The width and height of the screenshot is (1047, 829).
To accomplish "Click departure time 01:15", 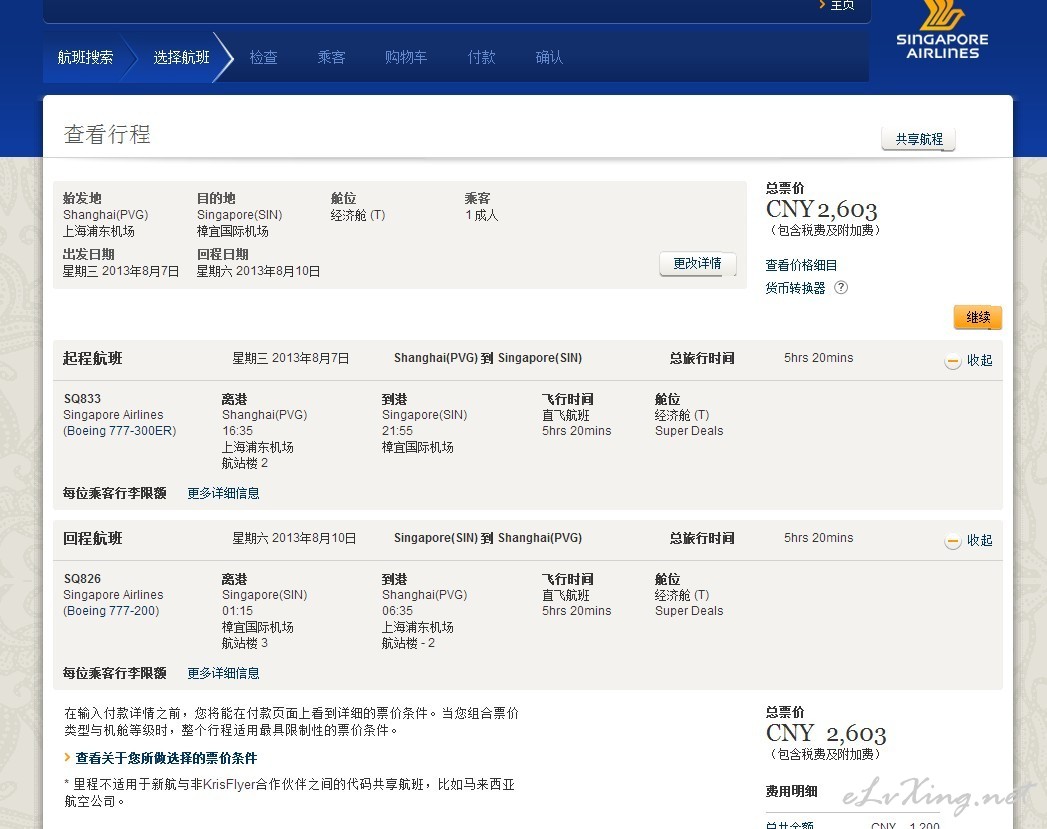I will (x=238, y=611).
